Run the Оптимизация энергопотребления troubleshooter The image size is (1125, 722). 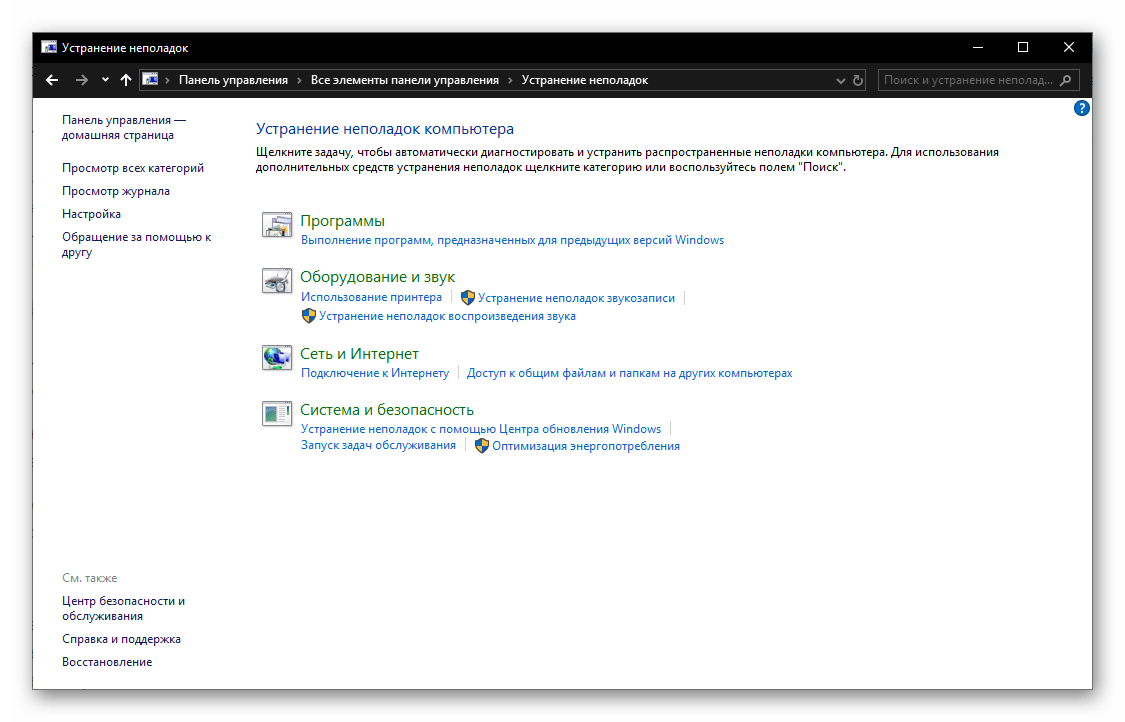tap(585, 445)
